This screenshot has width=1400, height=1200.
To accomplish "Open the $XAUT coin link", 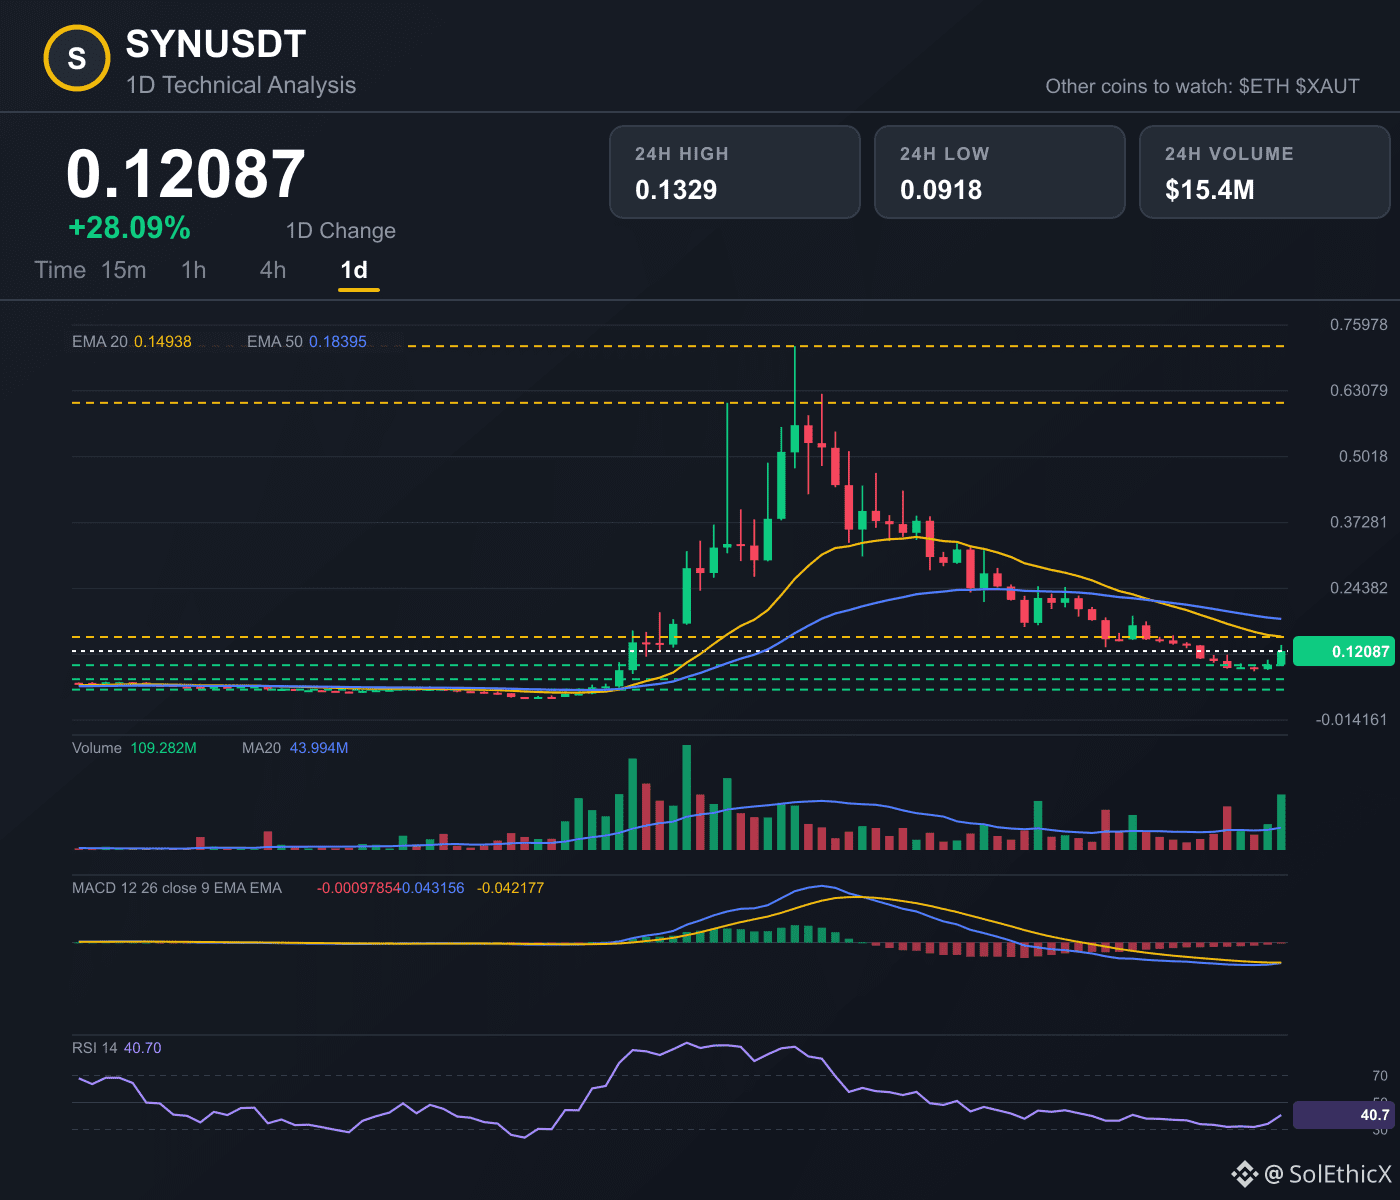I will (x=1327, y=86).
